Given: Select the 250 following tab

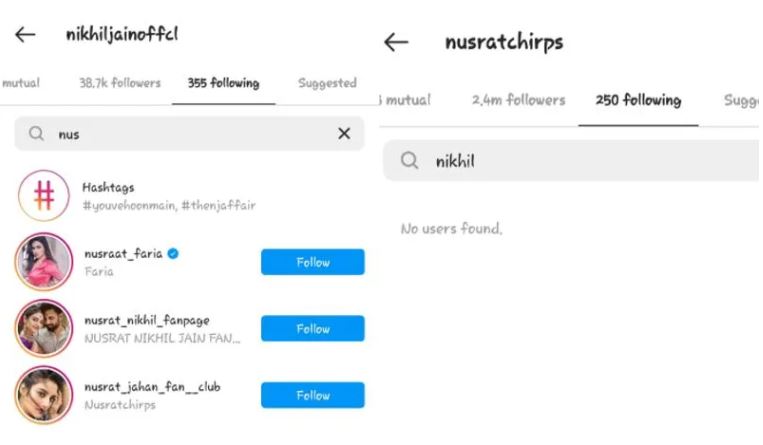Looking at the screenshot, I should [x=638, y=100].
